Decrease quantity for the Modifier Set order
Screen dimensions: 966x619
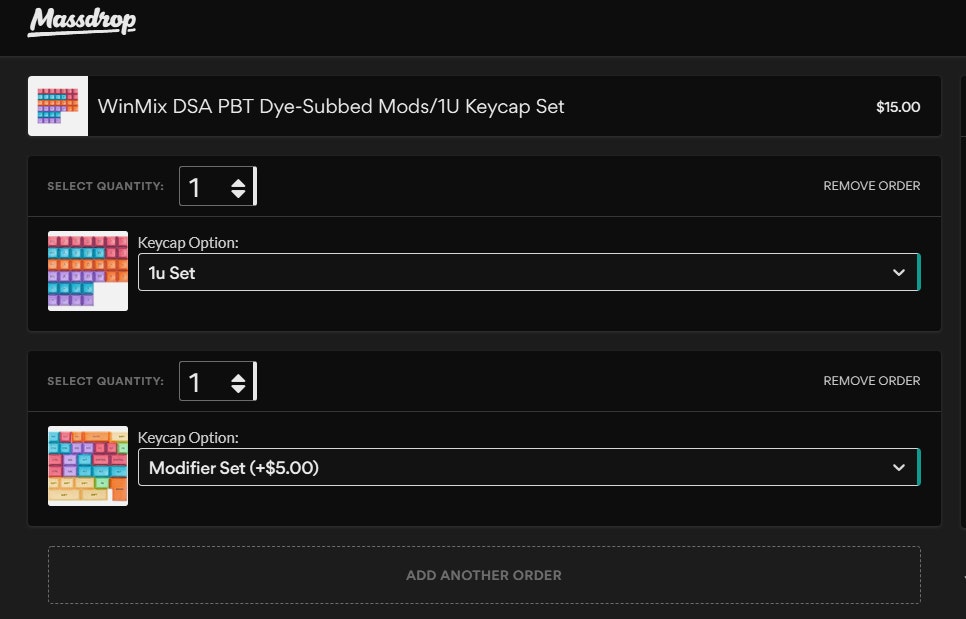click(x=238, y=388)
